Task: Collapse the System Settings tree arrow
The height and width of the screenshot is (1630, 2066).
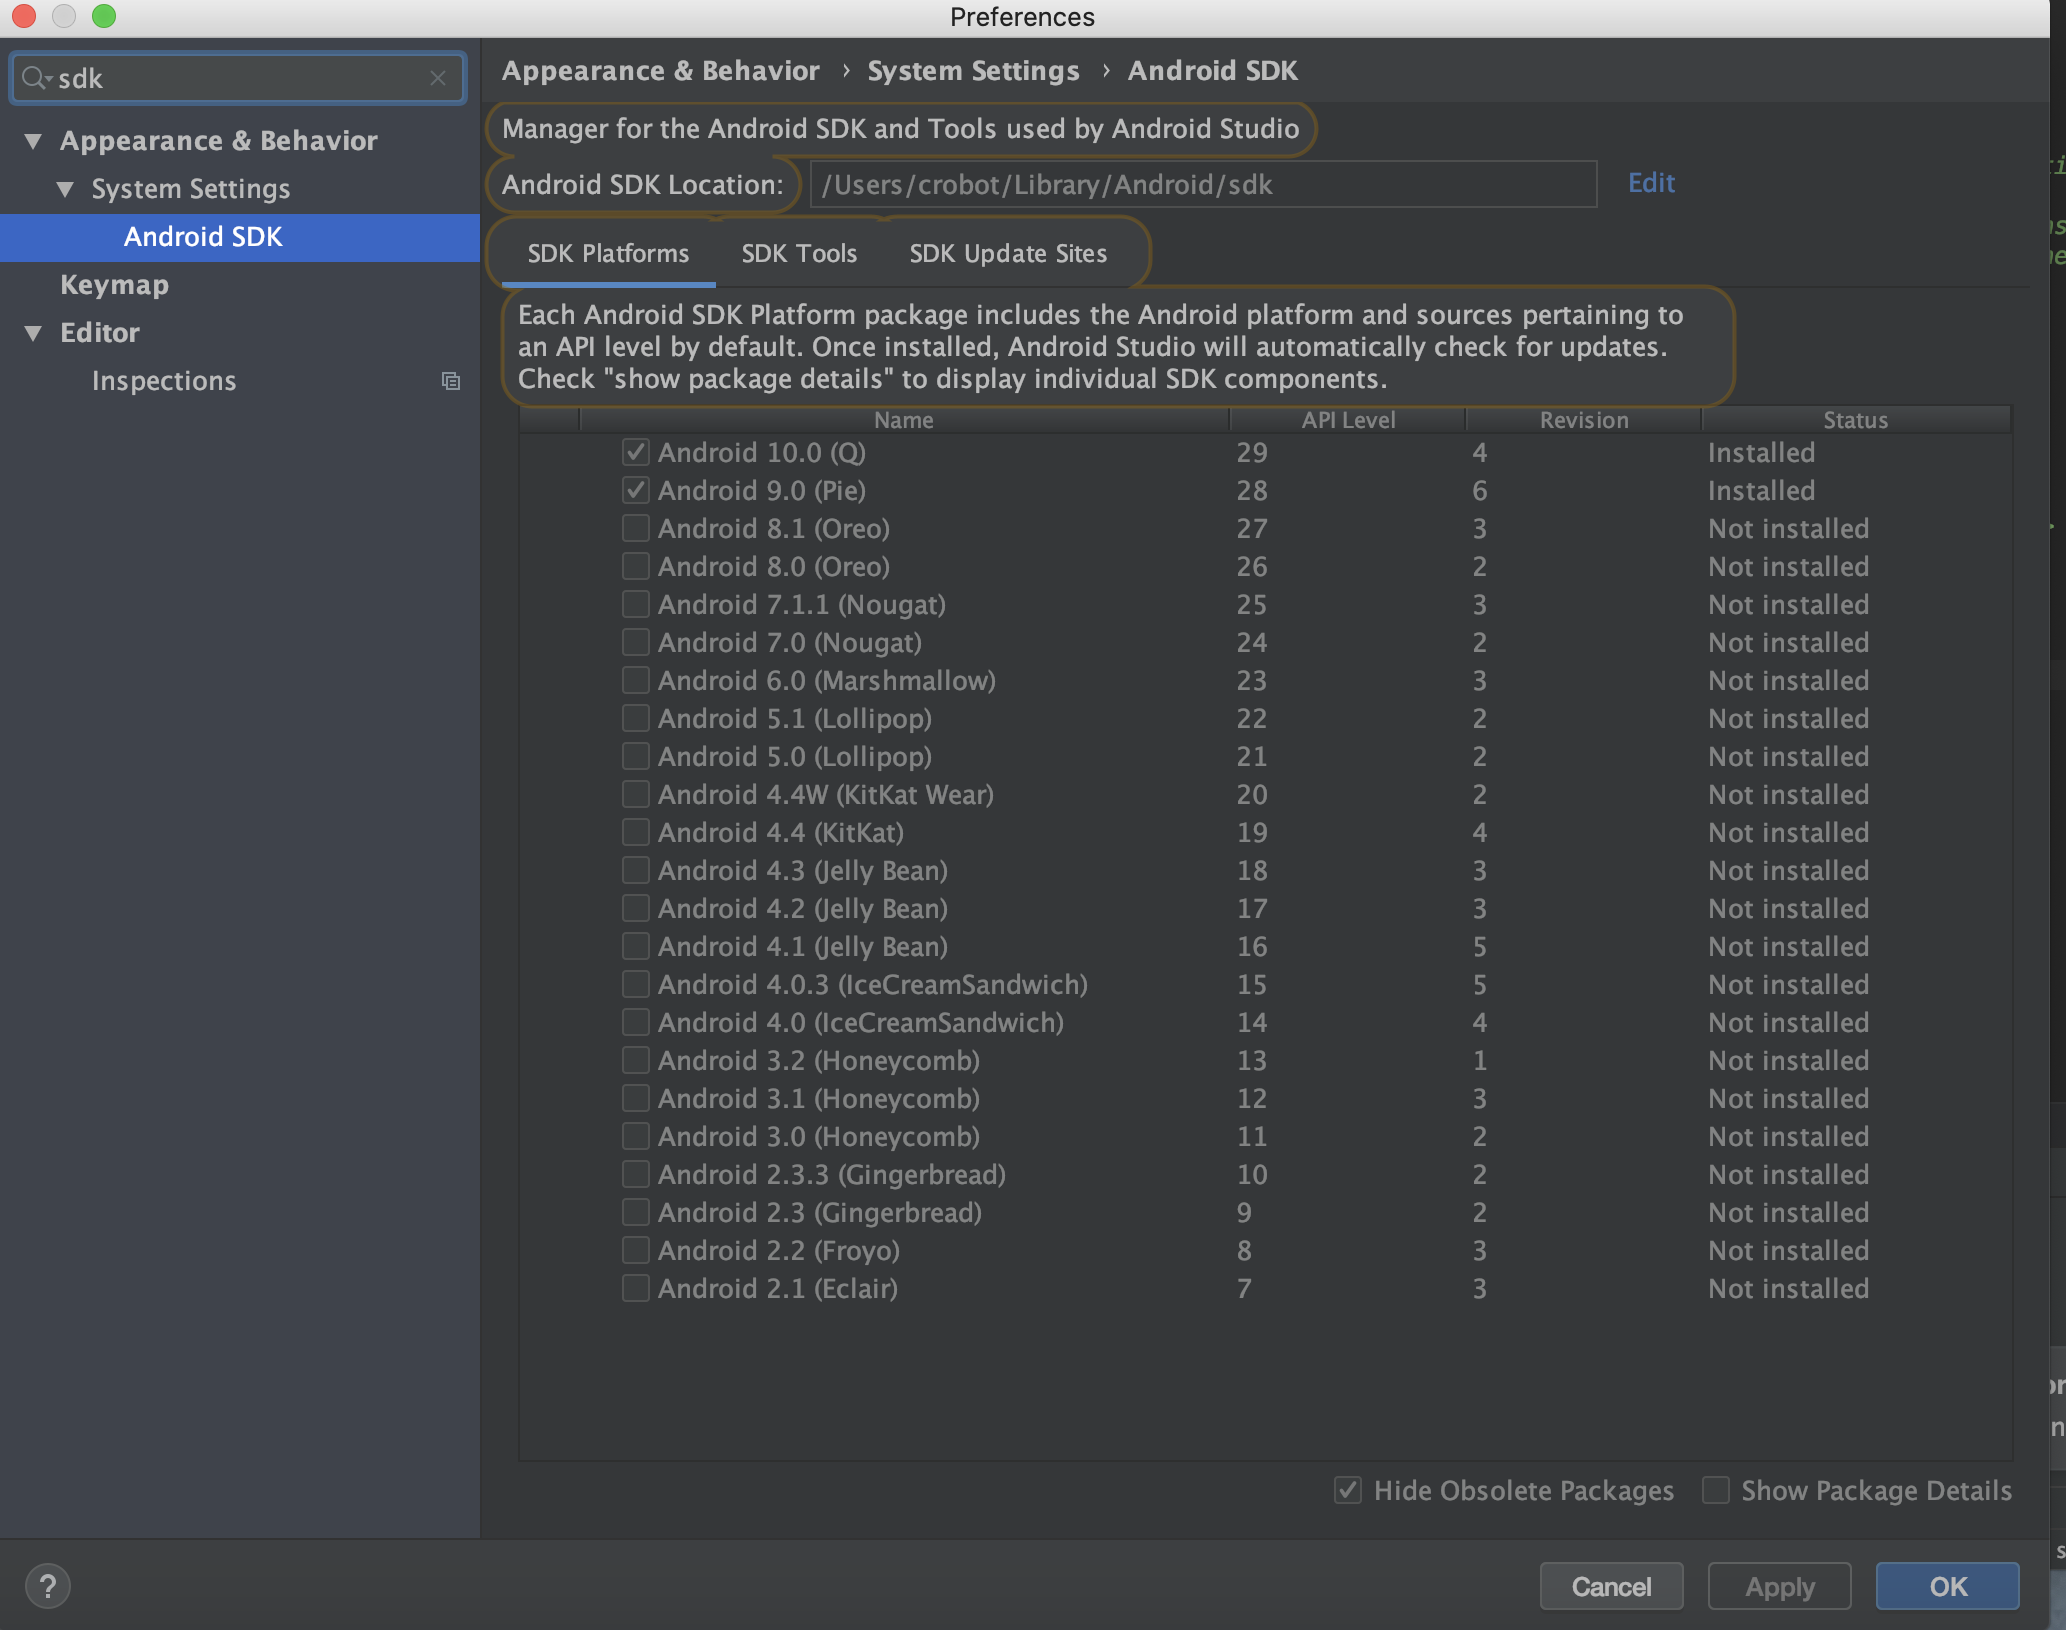Action: point(66,189)
